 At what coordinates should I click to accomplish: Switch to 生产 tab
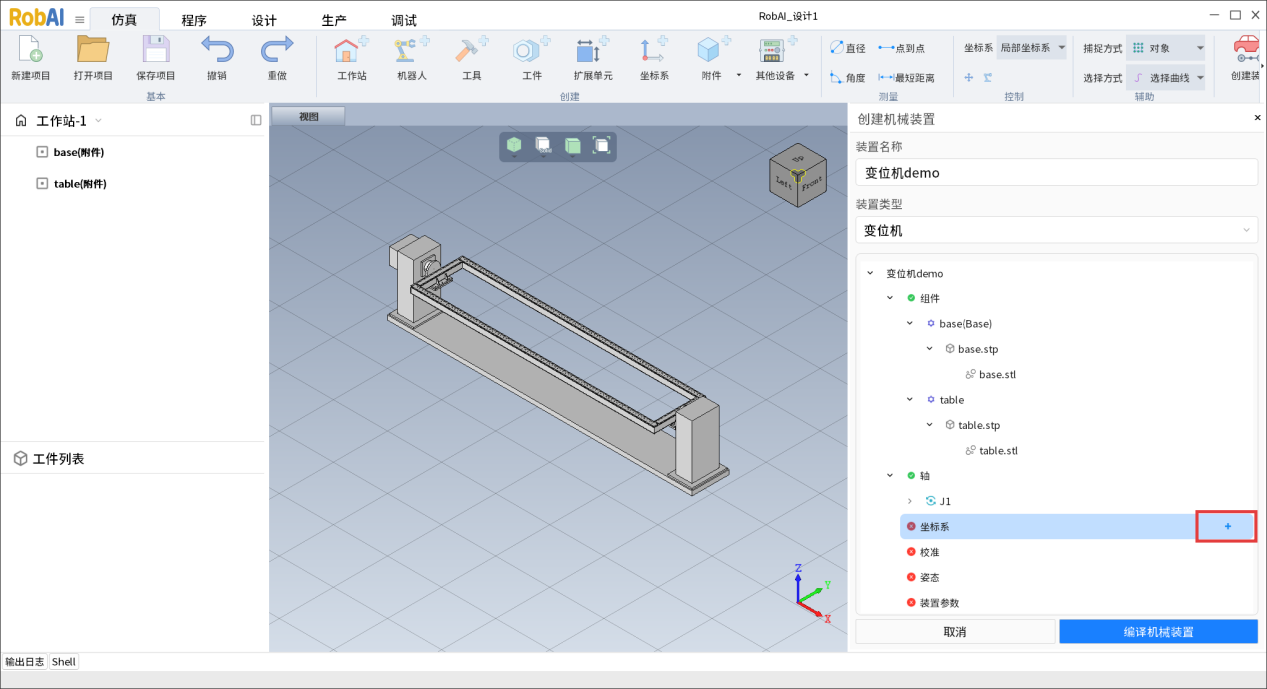(334, 20)
